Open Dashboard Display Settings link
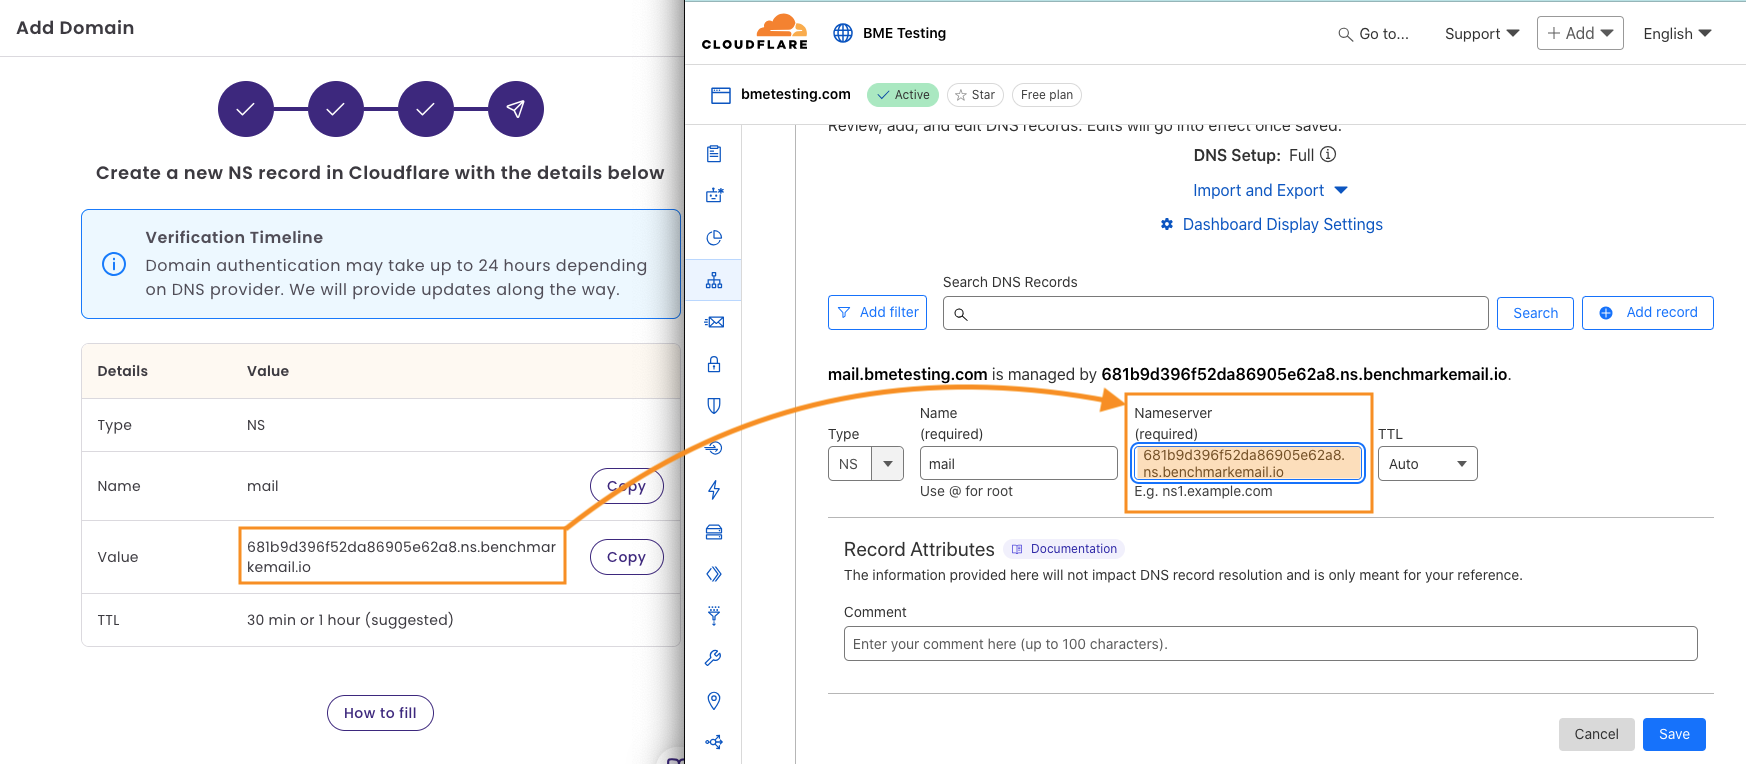Image resolution: width=1746 pixels, height=764 pixels. pos(1282,224)
